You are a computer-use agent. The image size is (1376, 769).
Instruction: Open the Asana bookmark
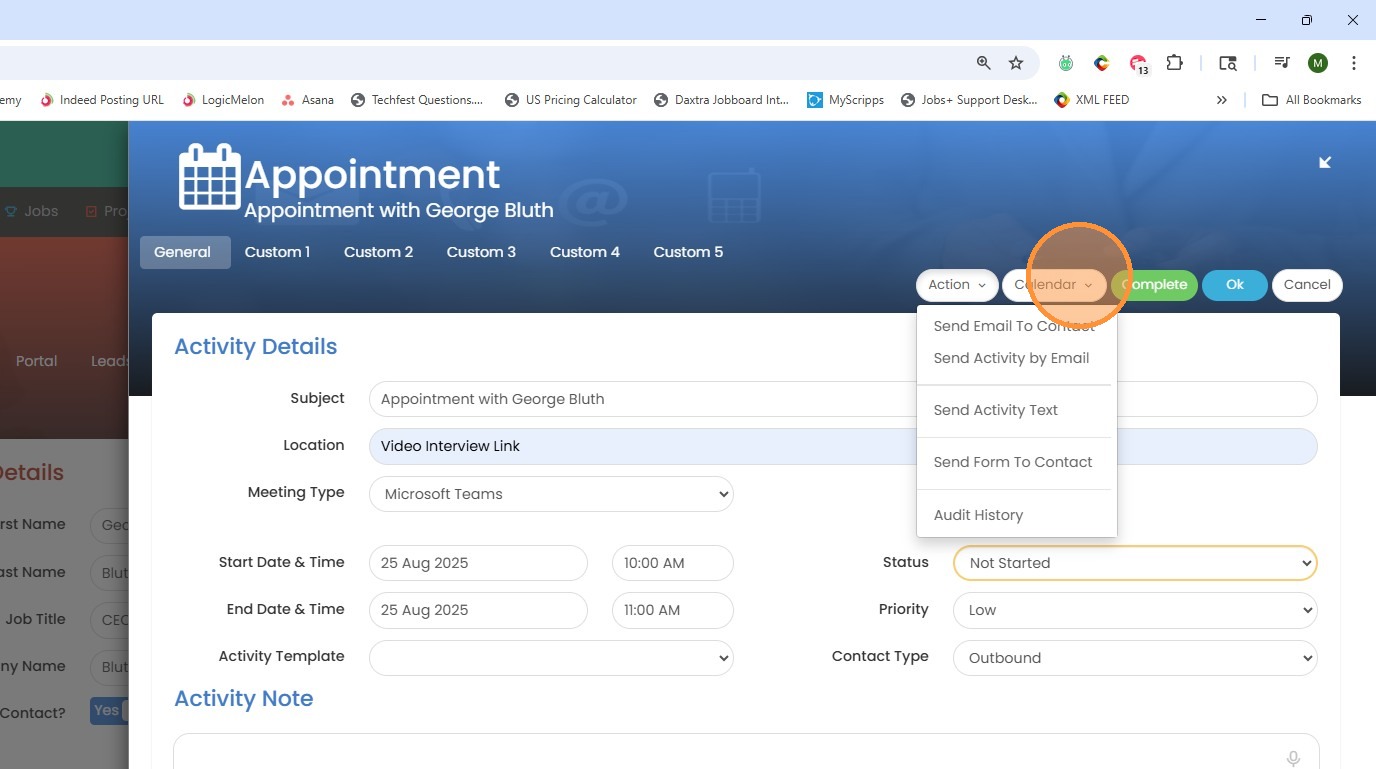point(308,100)
